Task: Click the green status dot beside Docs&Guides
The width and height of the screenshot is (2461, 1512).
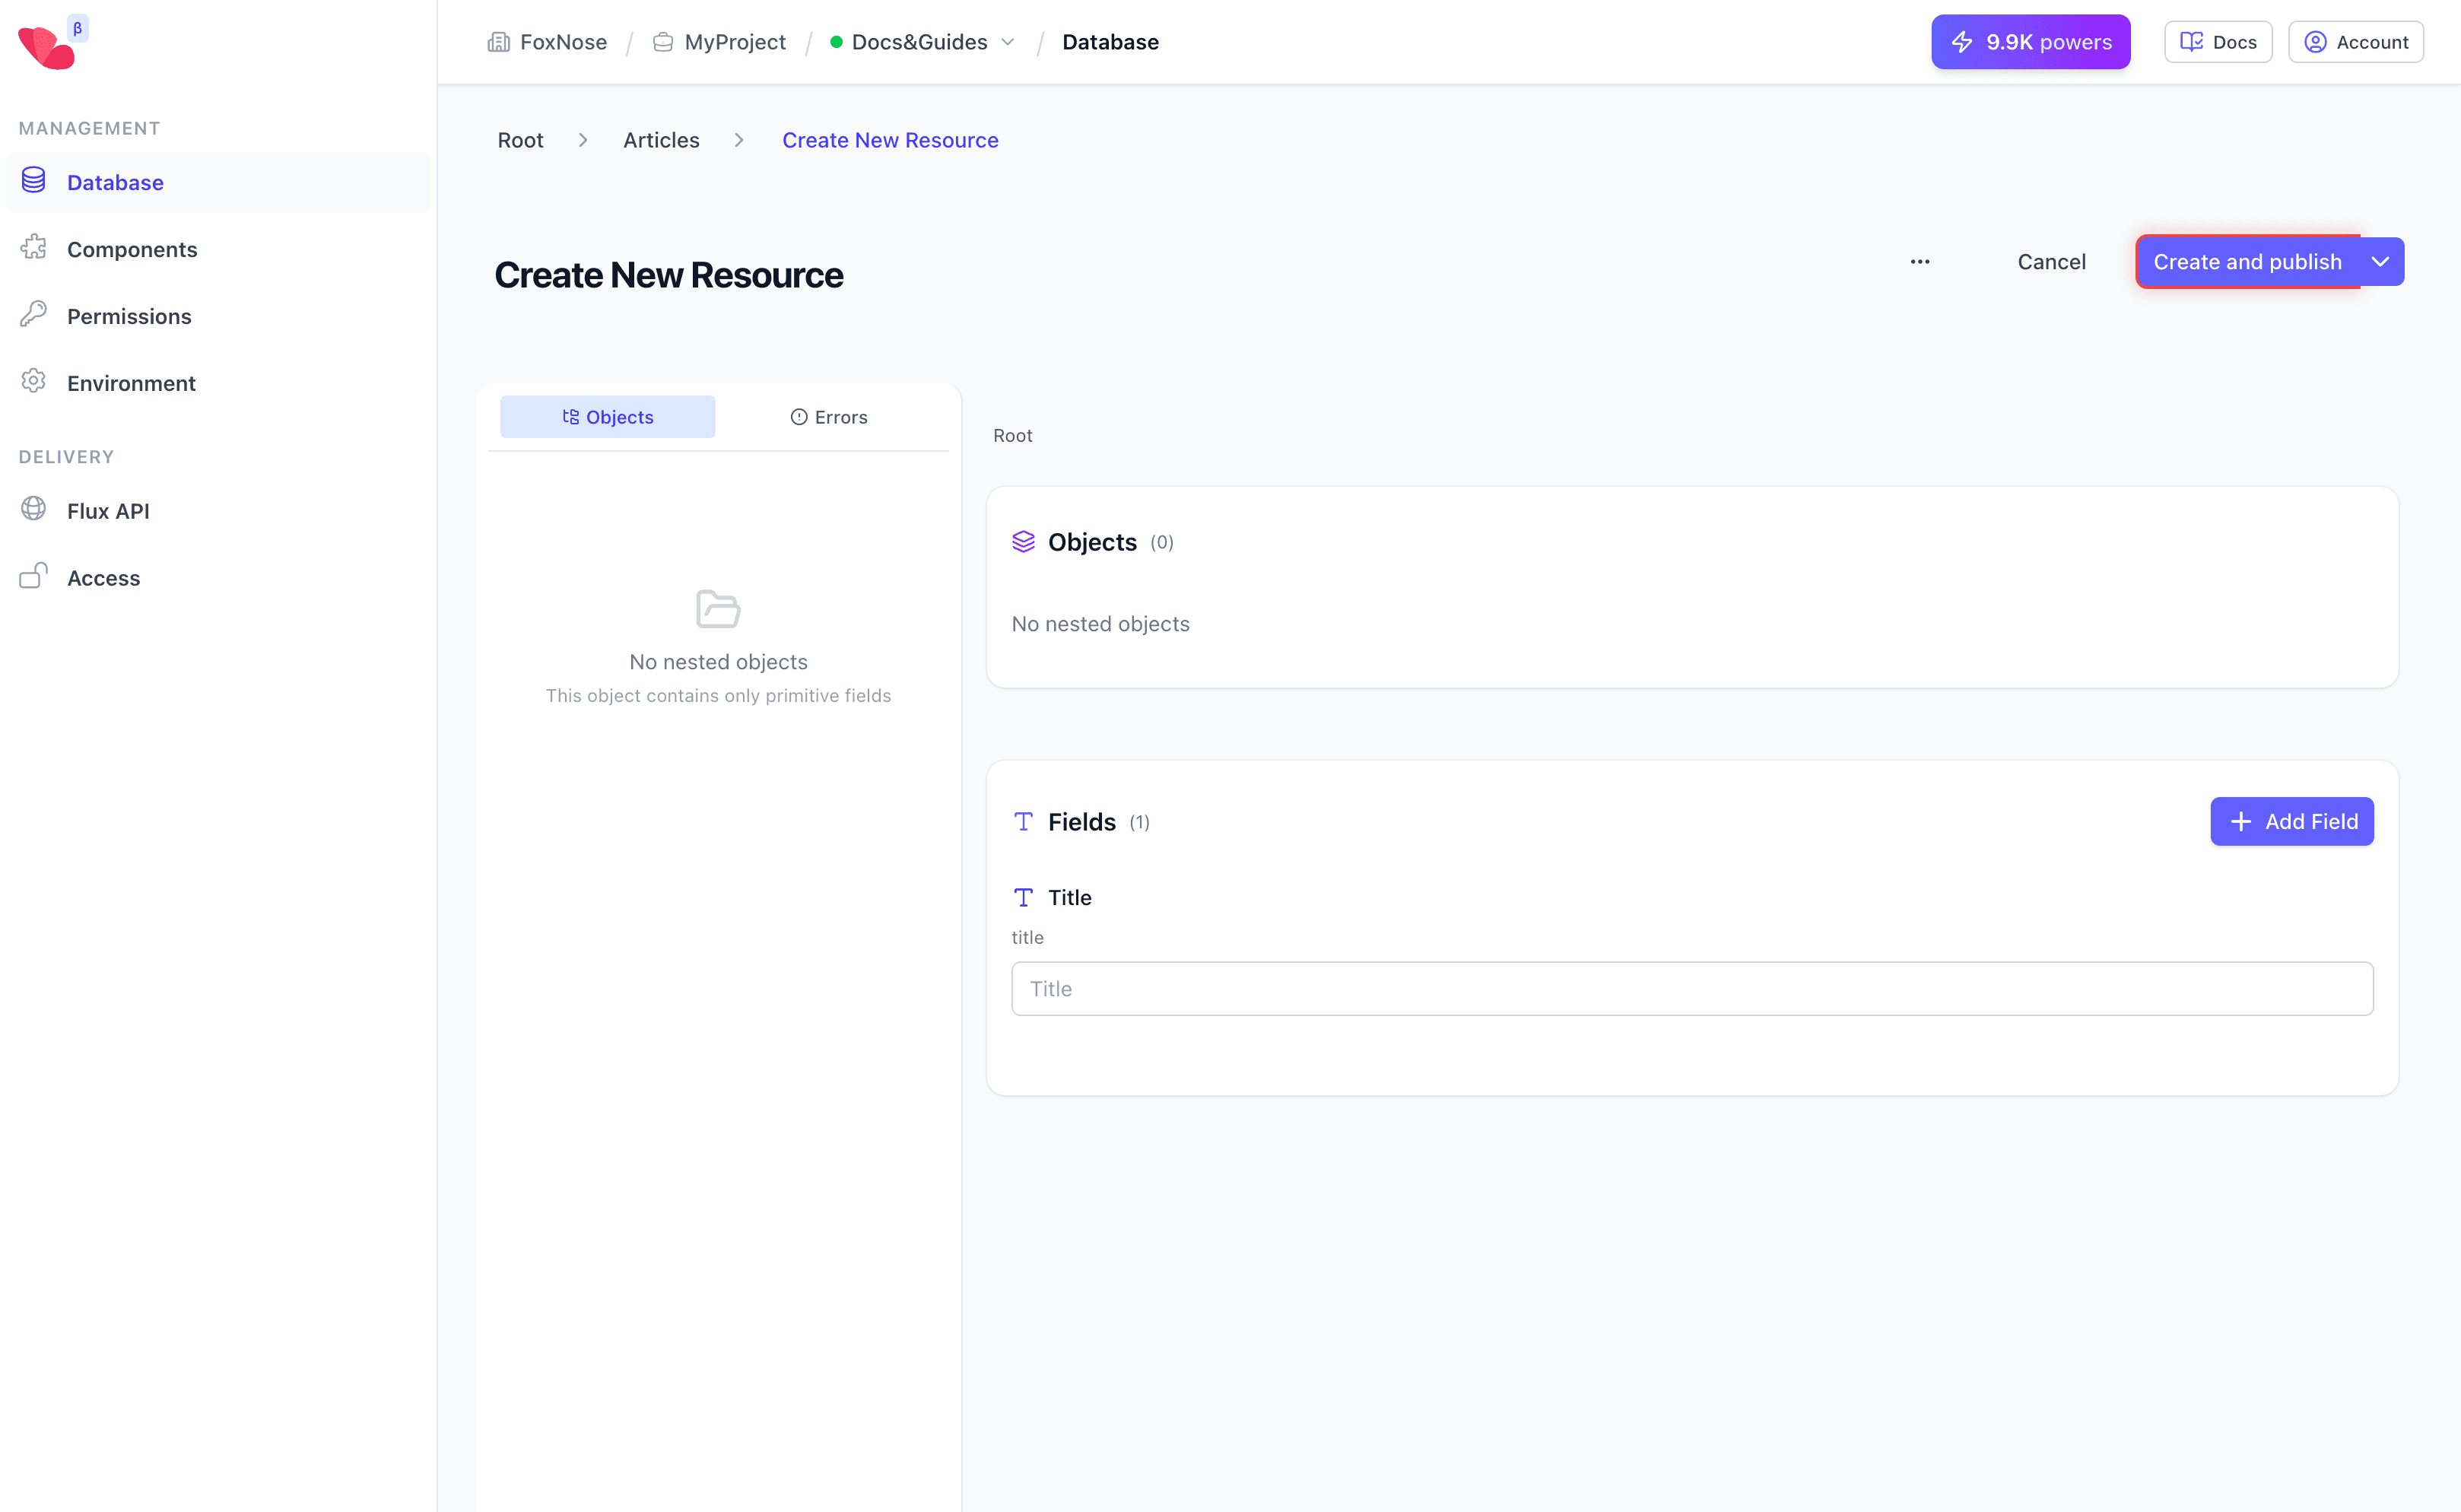Action: [x=836, y=42]
